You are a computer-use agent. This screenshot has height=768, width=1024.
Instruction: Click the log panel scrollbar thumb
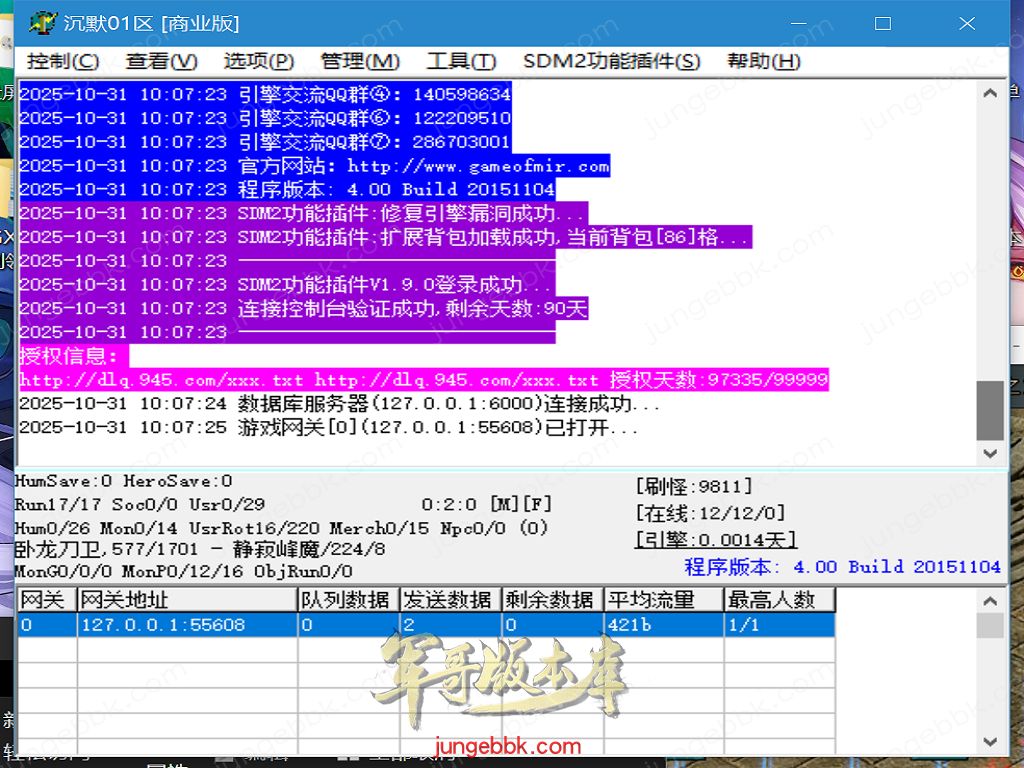(x=990, y=409)
